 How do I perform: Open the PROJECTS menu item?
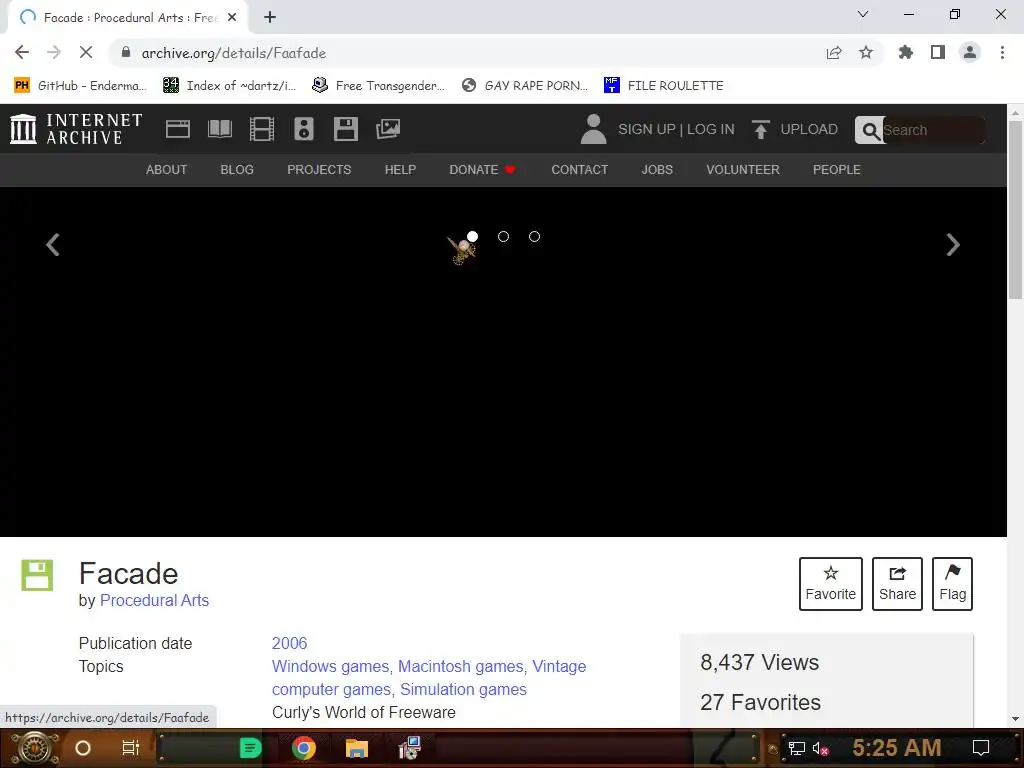point(319,170)
